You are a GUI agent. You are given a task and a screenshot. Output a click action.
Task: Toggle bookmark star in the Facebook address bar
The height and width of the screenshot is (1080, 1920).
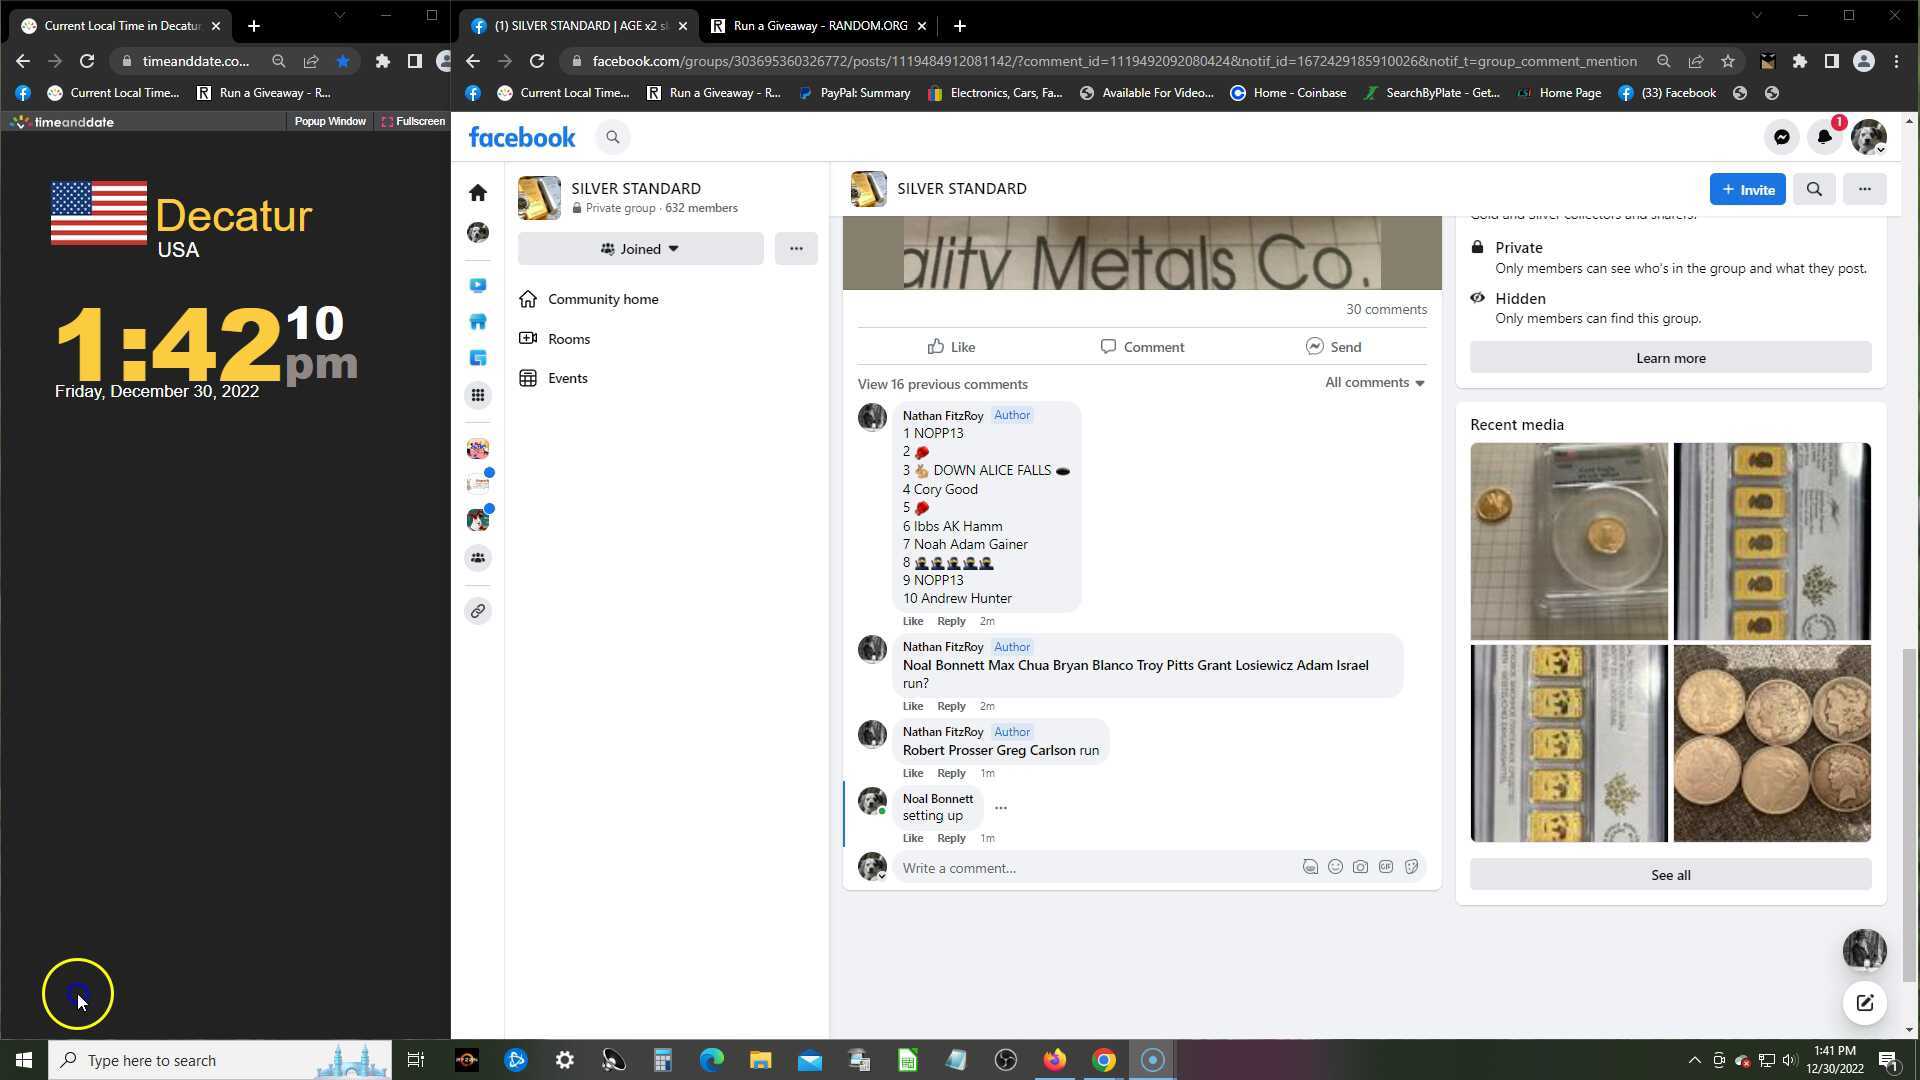pyautogui.click(x=1727, y=61)
